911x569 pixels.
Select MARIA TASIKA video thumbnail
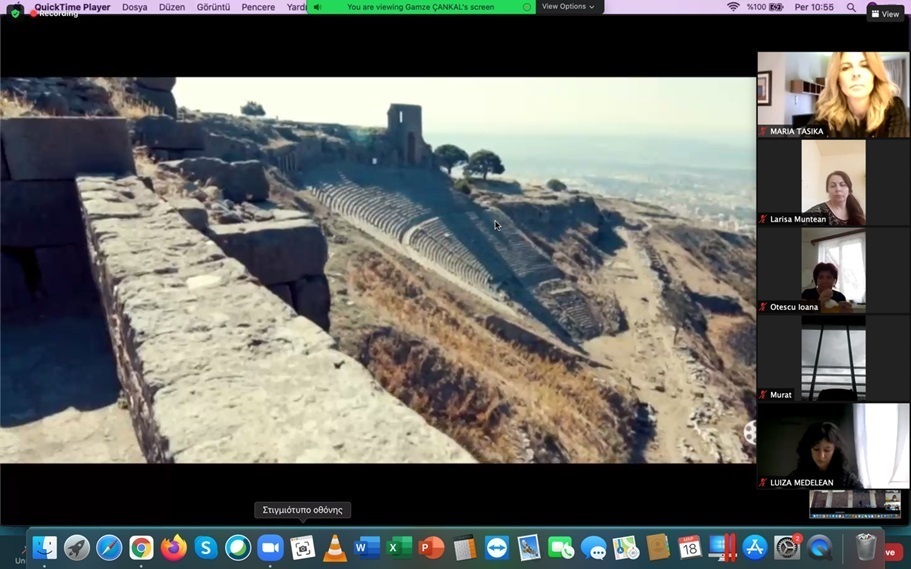(833, 95)
